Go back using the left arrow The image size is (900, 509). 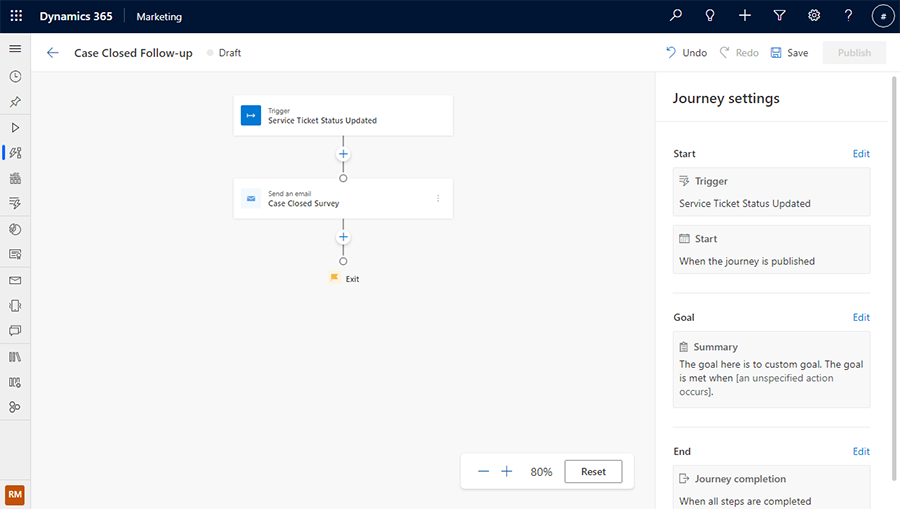53,53
